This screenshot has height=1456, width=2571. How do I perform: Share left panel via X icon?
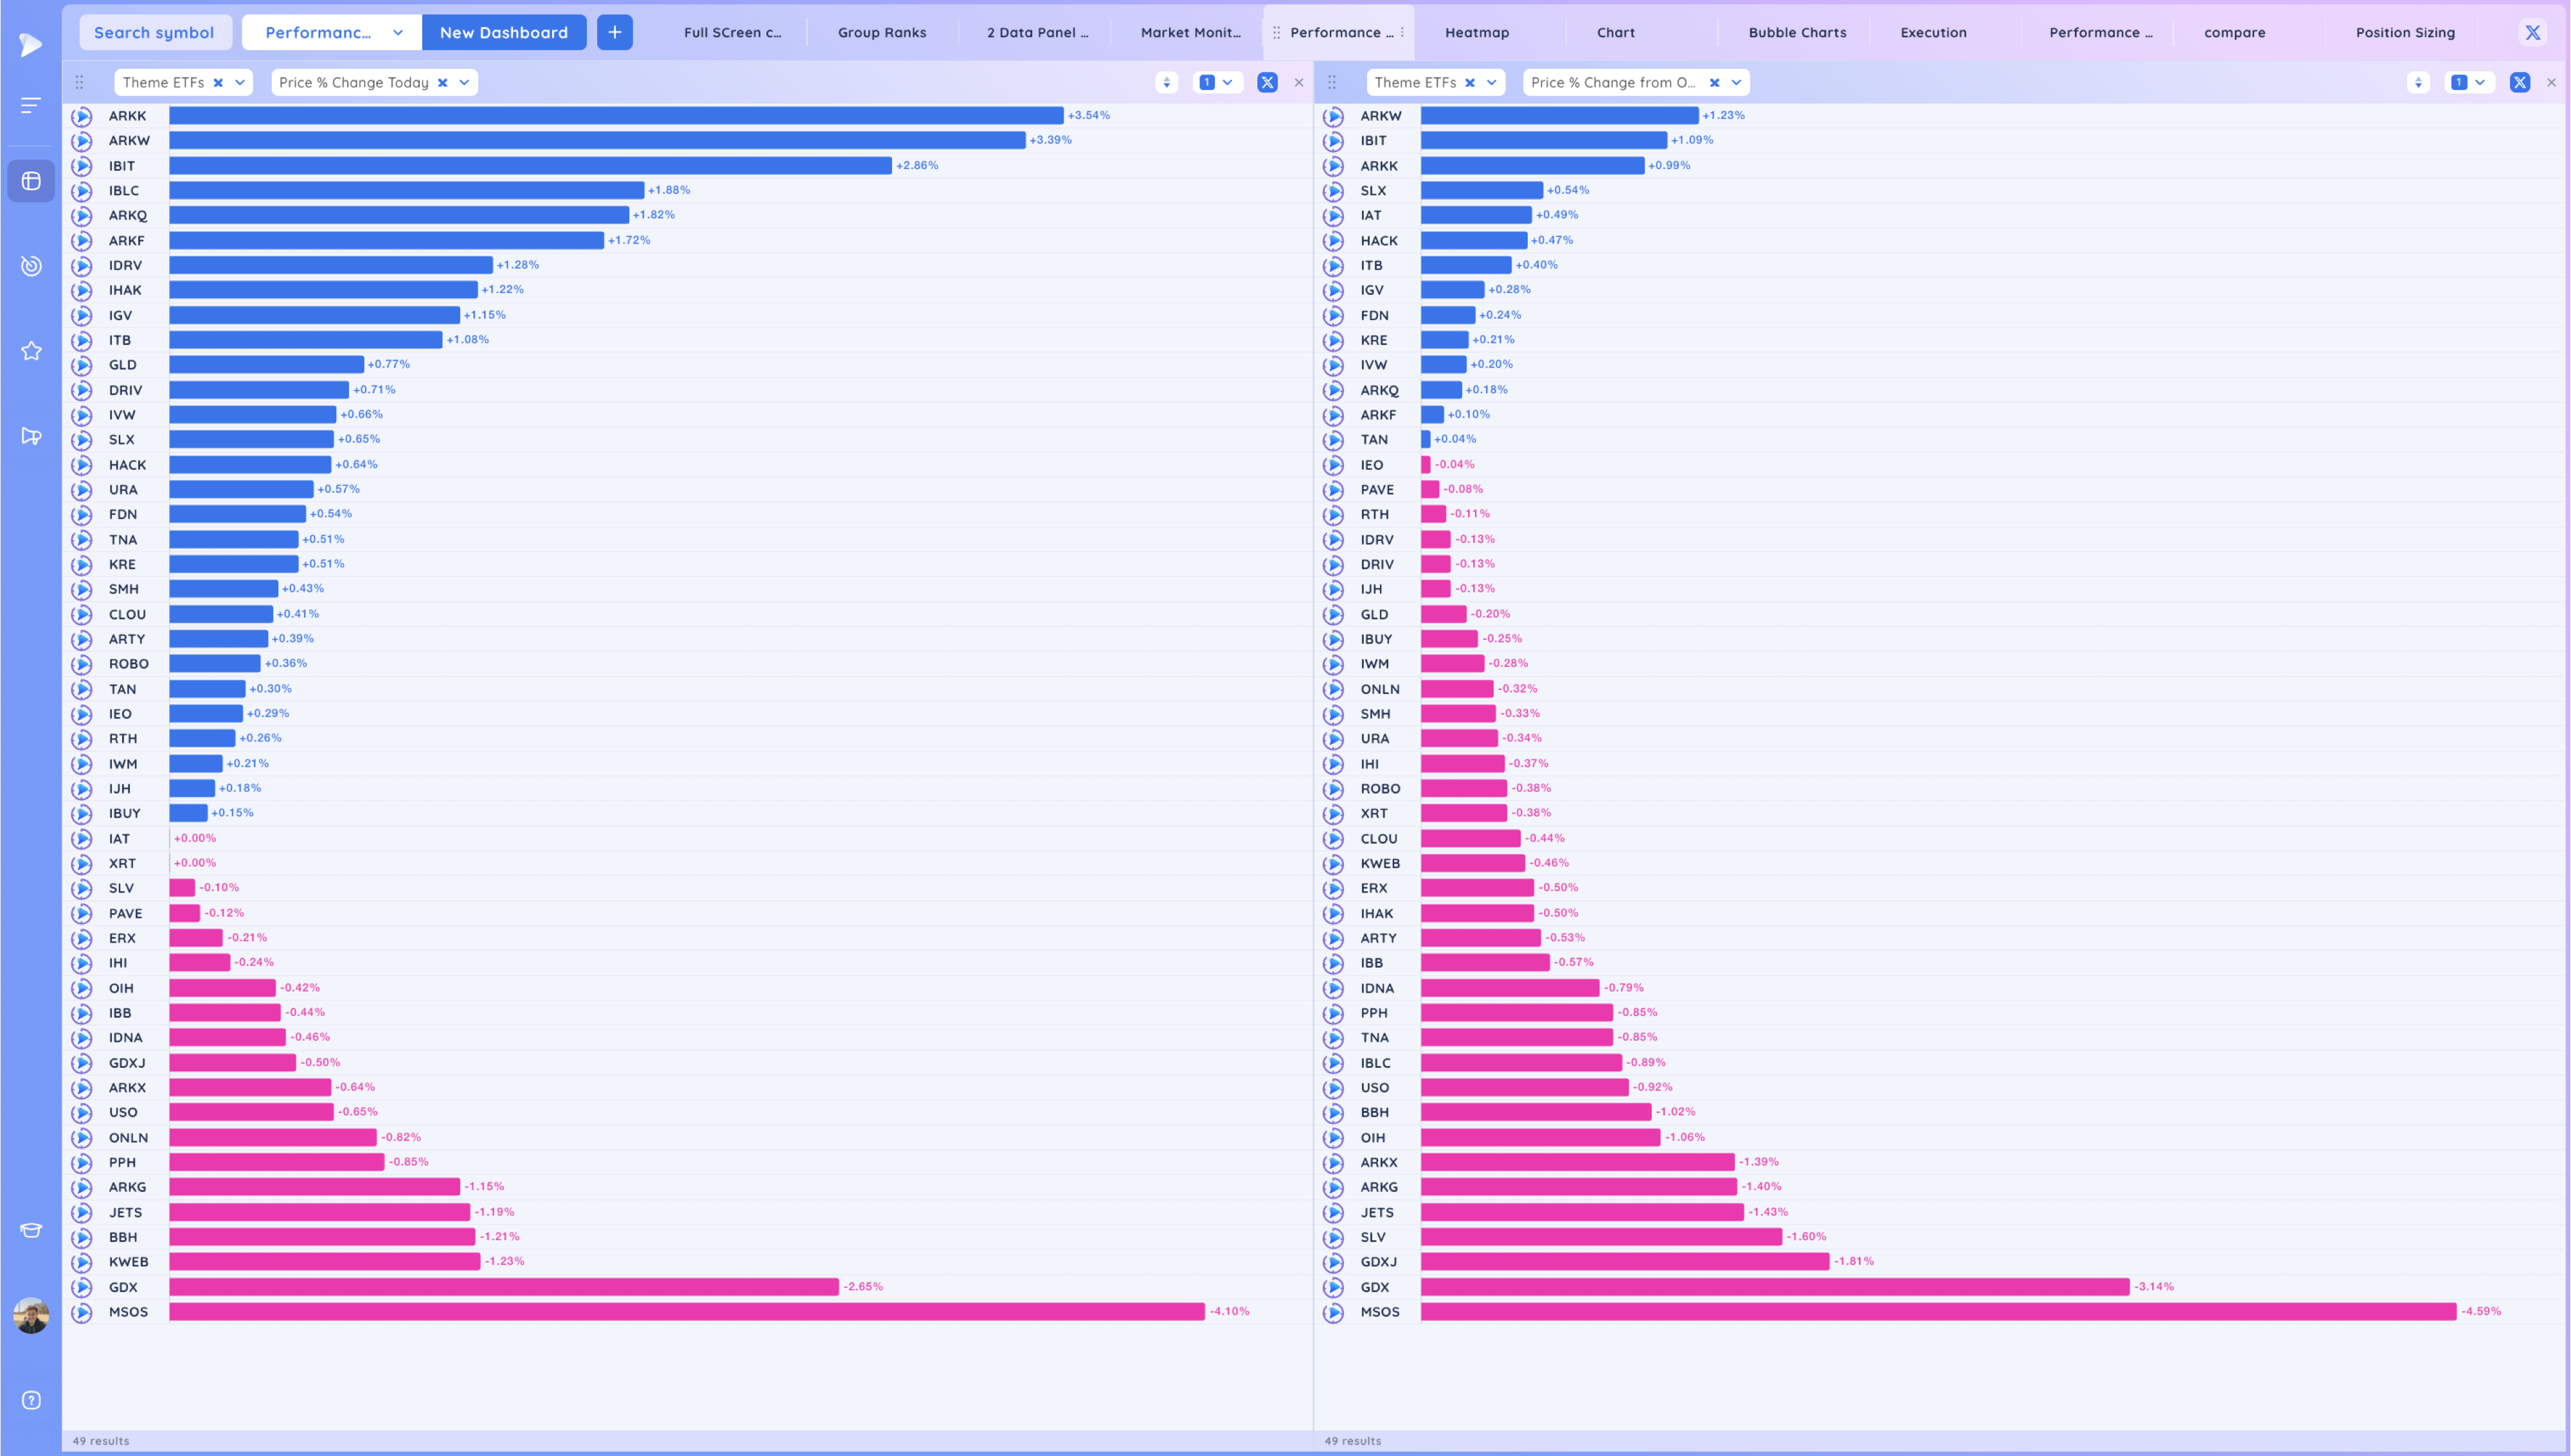[1267, 83]
